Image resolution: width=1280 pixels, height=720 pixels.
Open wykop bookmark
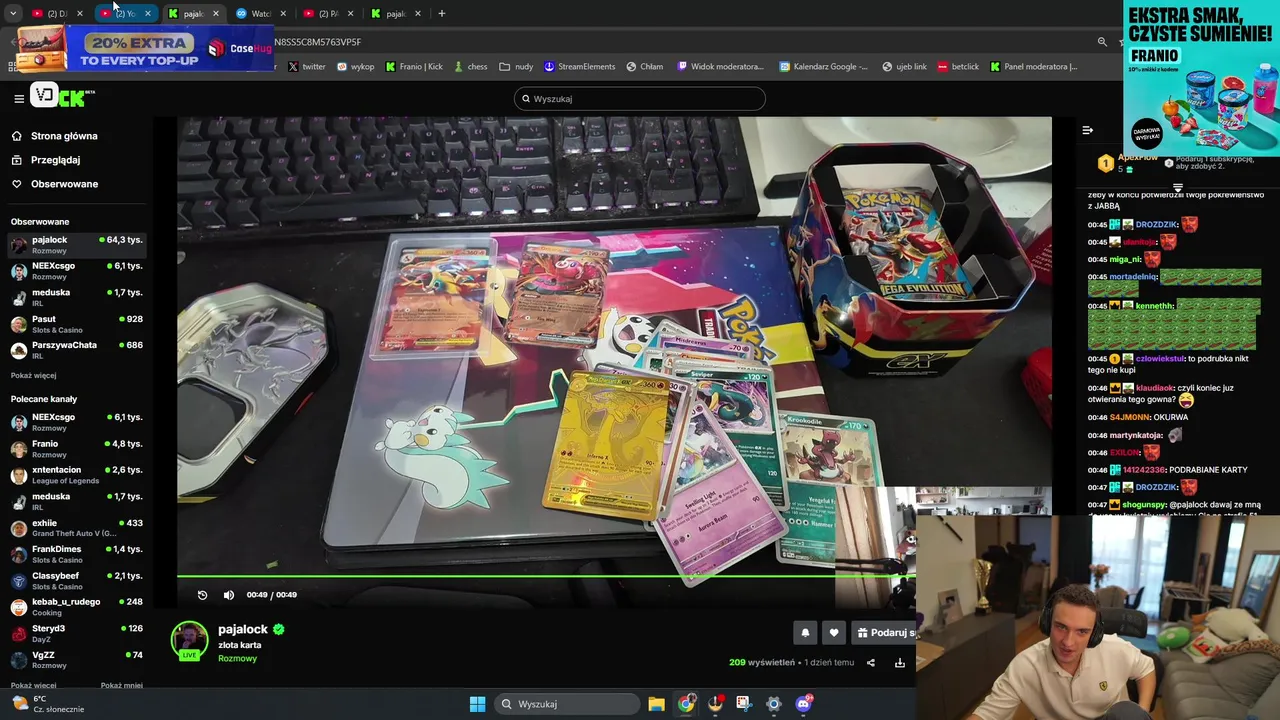coord(356,67)
